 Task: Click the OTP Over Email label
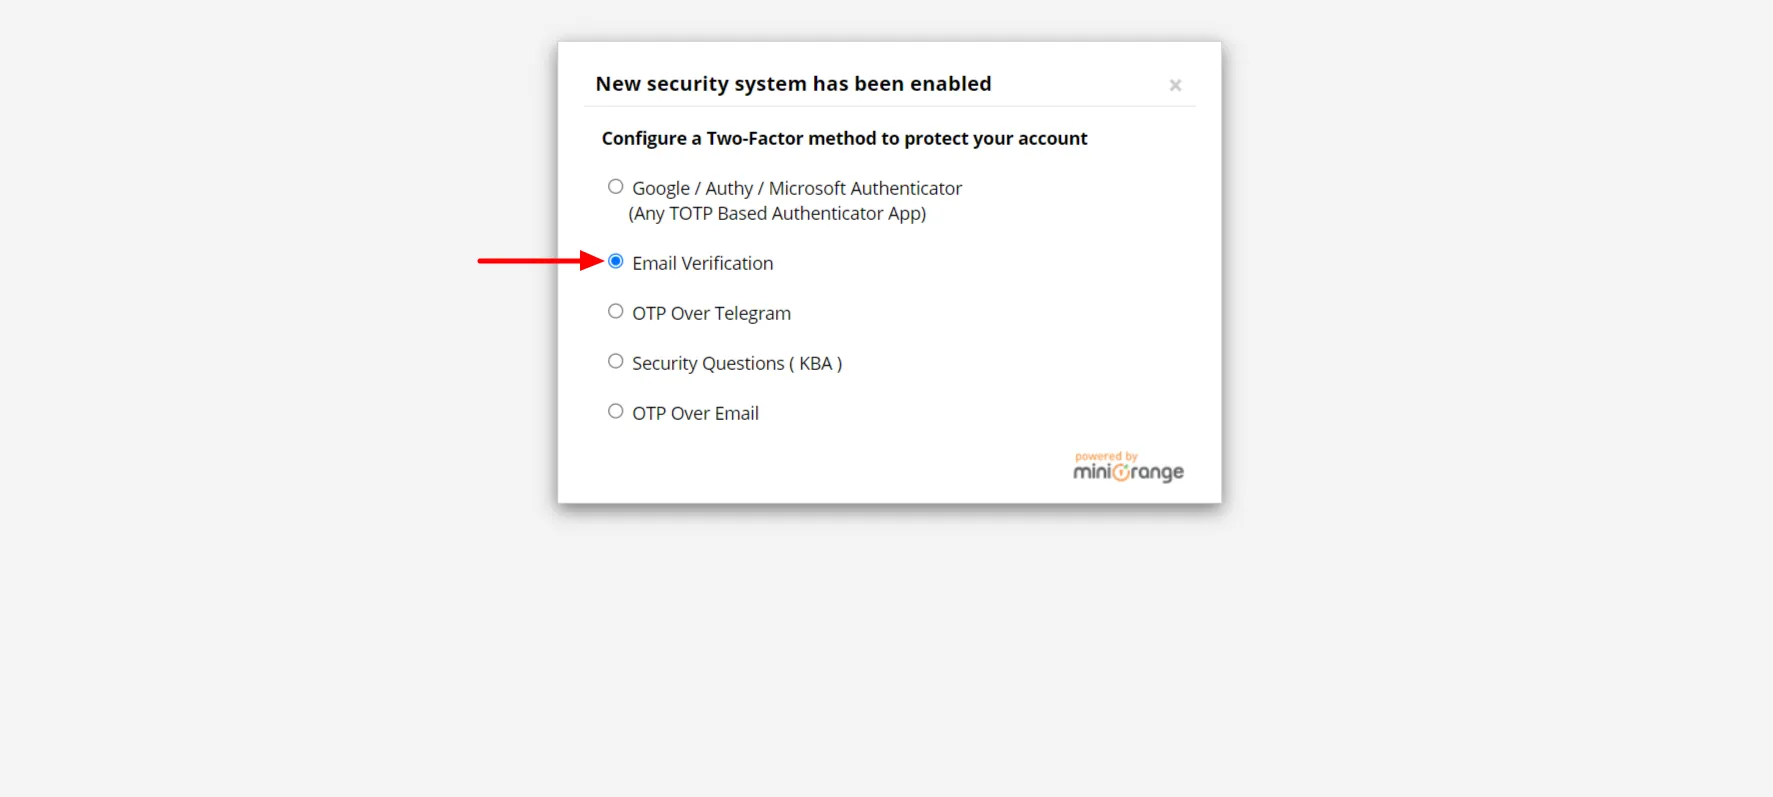coord(694,413)
